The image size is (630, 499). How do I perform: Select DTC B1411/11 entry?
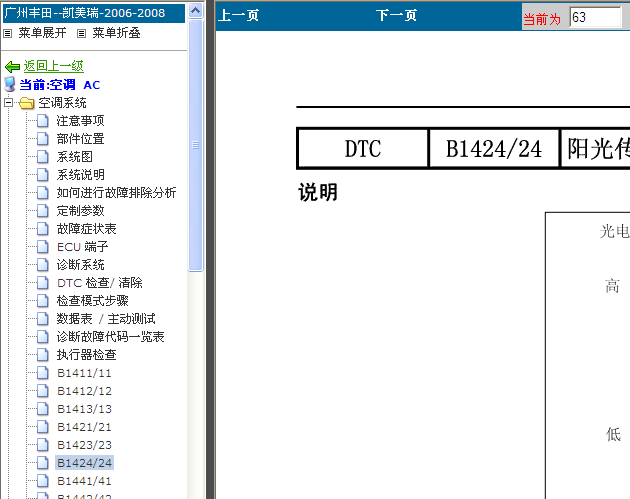click(x=84, y=373)
